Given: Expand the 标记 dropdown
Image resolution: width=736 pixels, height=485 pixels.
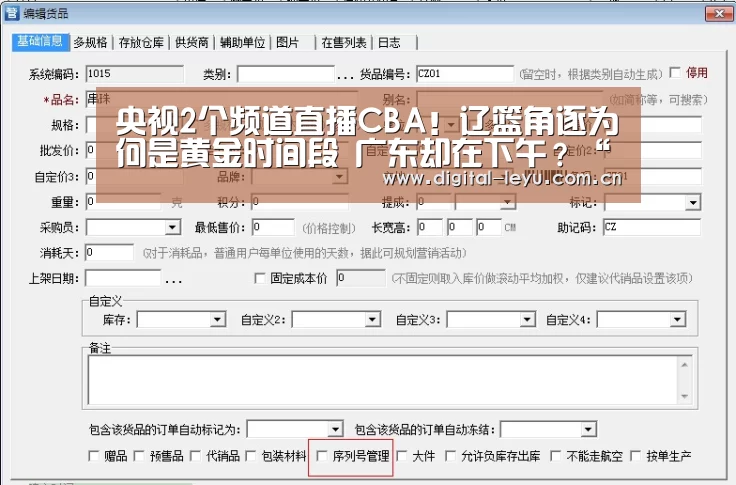Looking at the screenshot, I should (x=692, y=203).
